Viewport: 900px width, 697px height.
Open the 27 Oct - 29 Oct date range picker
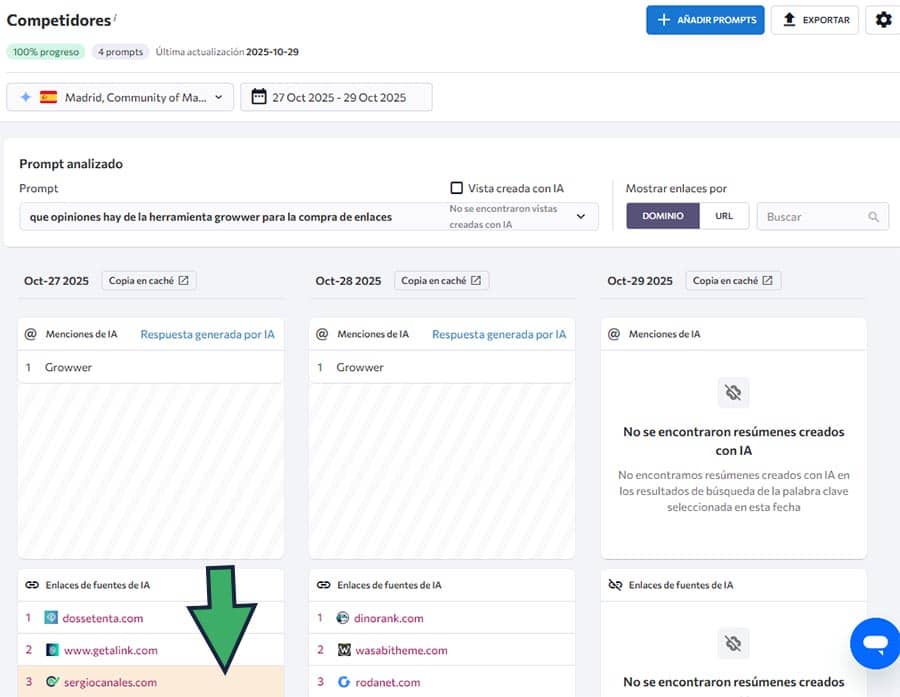pyautogui.click(x=336, y=97)
